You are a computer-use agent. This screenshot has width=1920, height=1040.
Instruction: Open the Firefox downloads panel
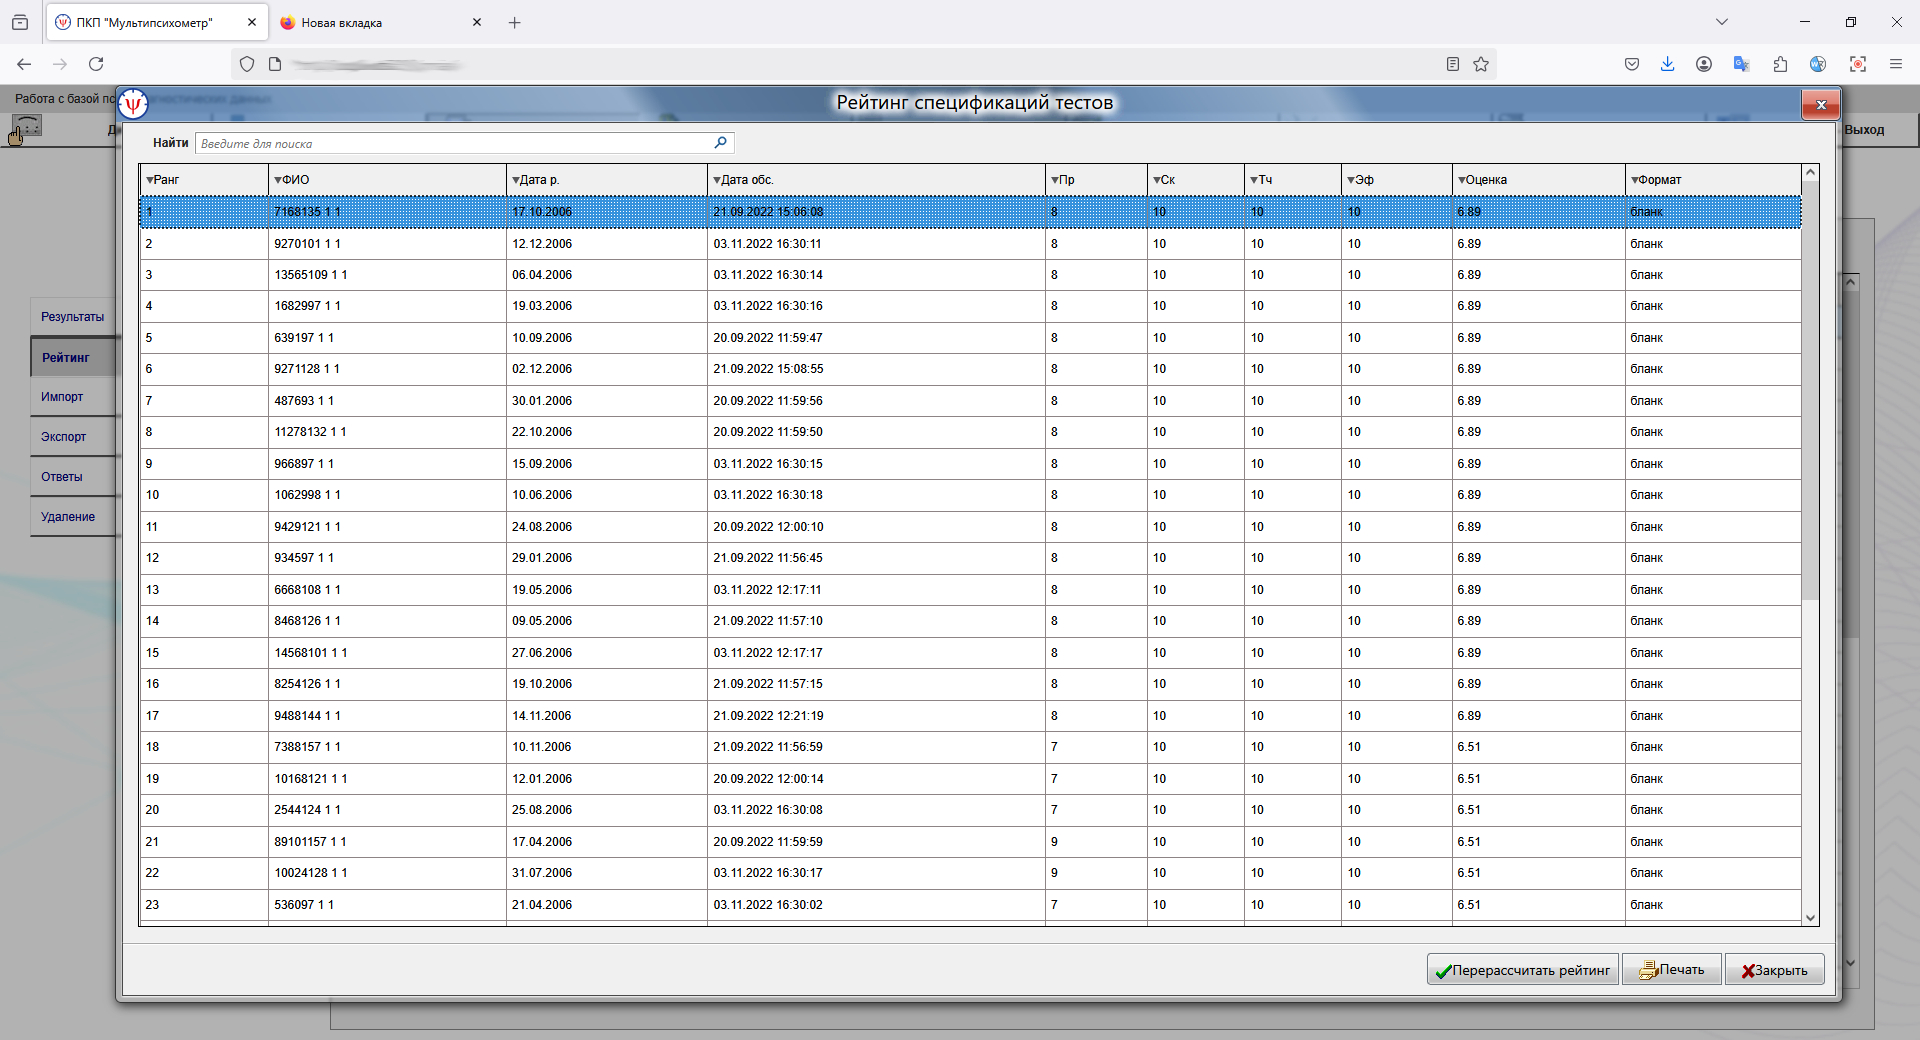point(1667,64)
